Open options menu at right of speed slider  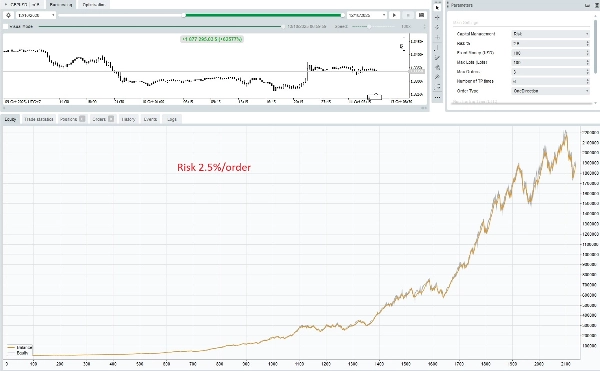click(424, 26)
